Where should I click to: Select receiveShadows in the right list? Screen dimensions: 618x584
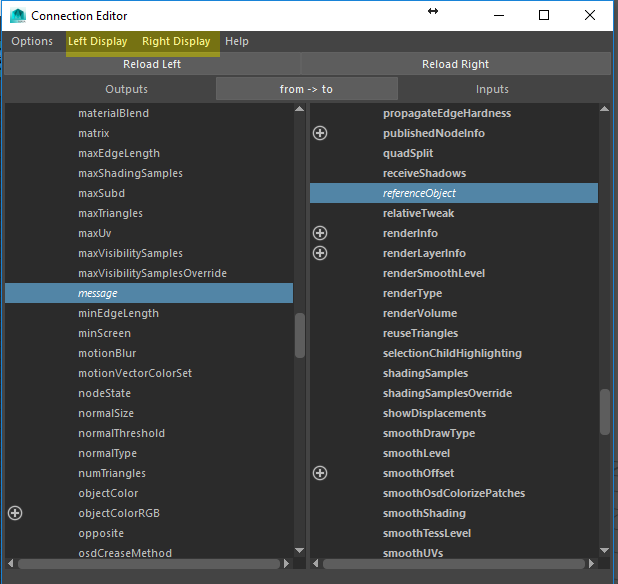424,173
